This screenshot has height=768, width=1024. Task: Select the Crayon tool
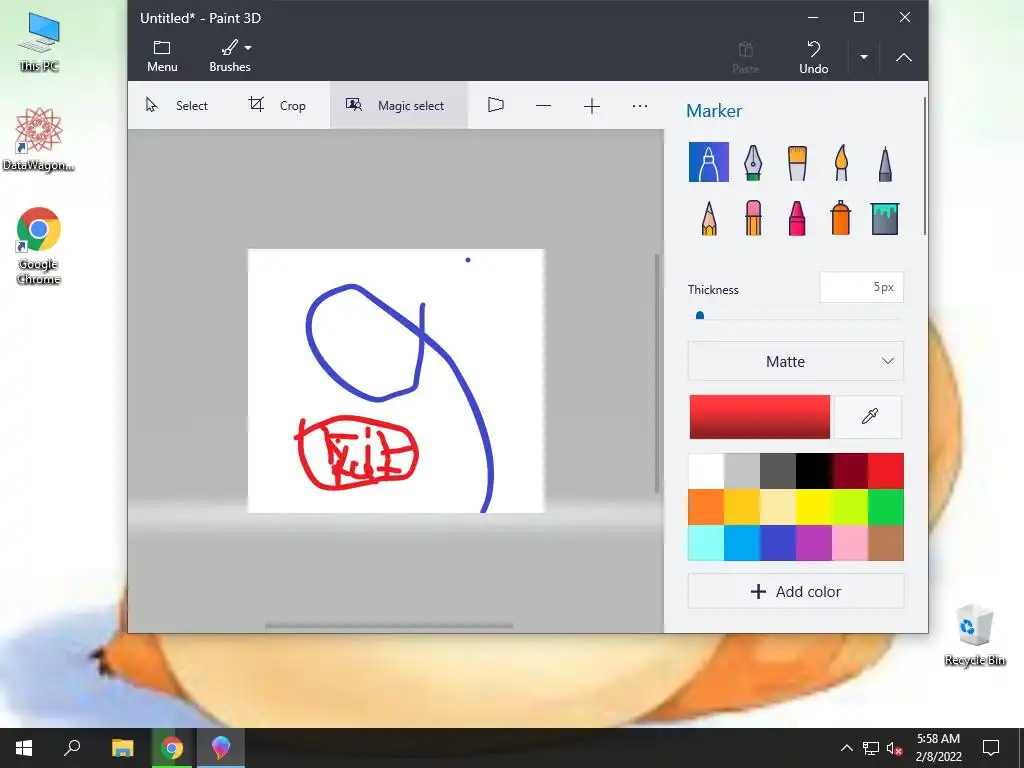(x=797, y=217)
